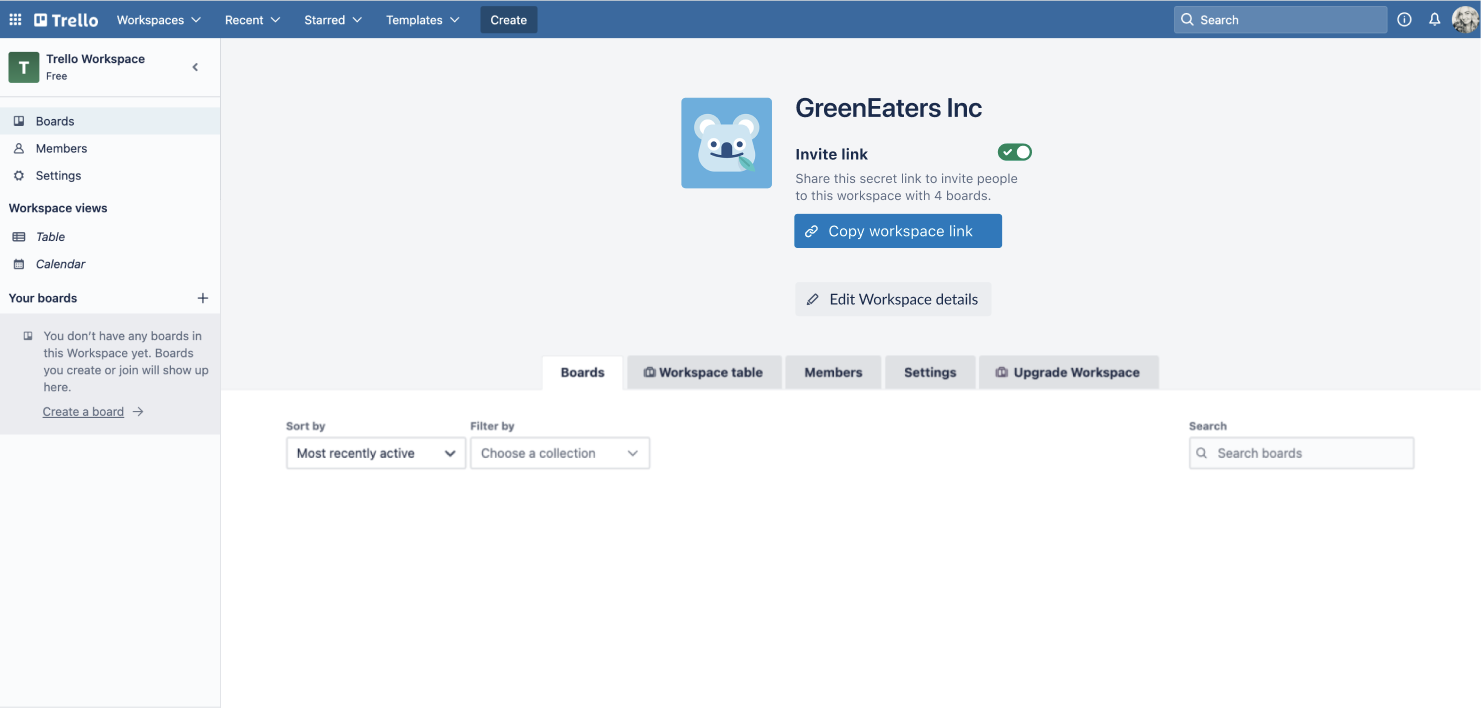Click the Copy workspace link button
The image size is (1482, 708).
pos(898,231)
